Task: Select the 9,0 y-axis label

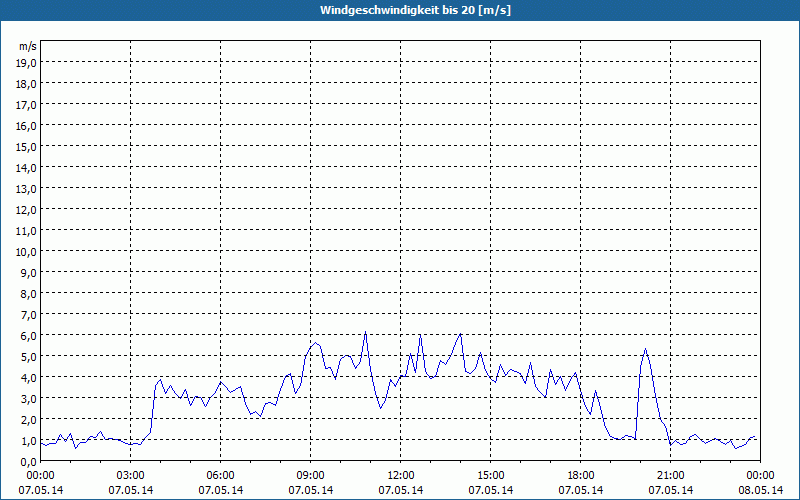Action: pyautogui.click(x=29, y=272)
